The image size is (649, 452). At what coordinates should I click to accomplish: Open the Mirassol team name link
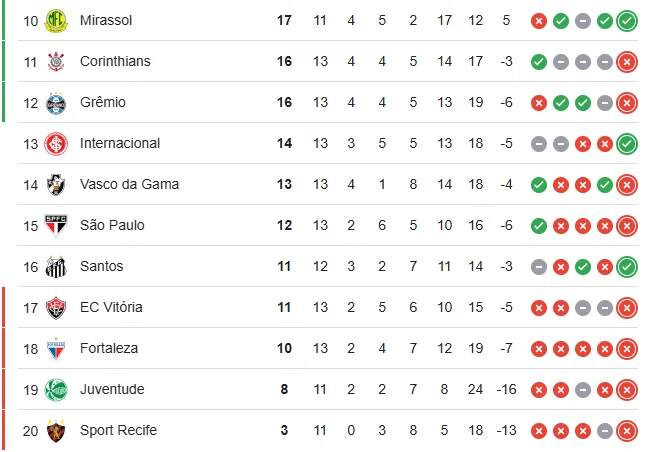(106, 20)
